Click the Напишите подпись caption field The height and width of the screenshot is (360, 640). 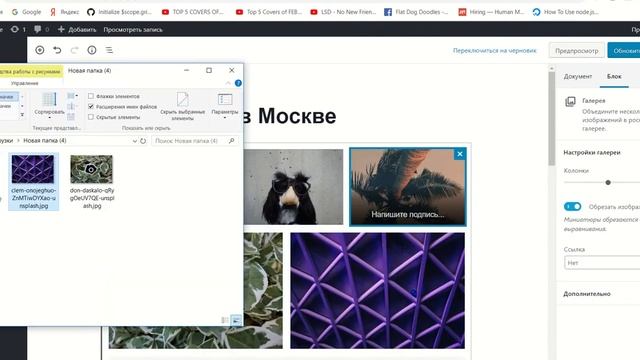[407, 214]
